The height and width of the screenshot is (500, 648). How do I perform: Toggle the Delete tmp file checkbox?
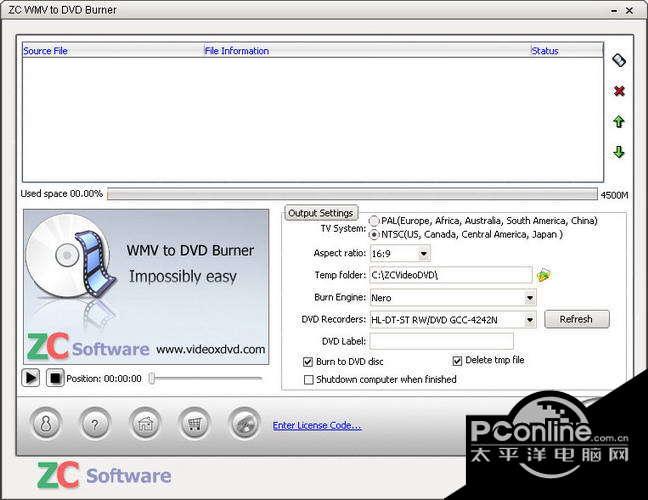[x=457, y=361]
